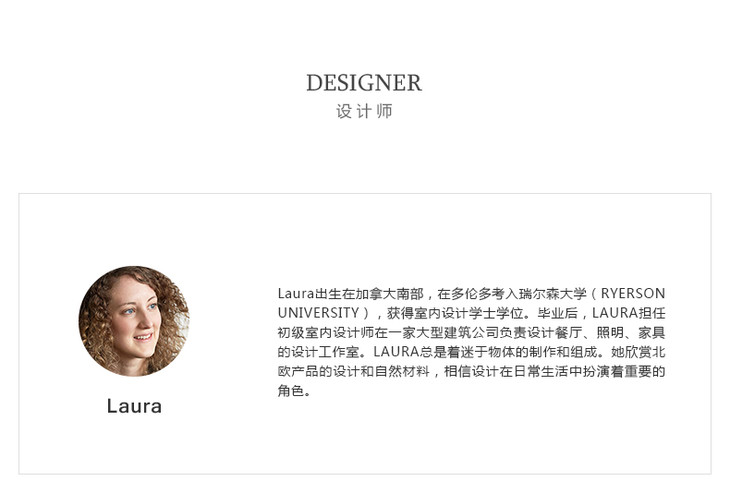The image size is (730, 493).
Task: Click the phrase 欧产品的设计和自然材料
Action: tap(353, 371)
